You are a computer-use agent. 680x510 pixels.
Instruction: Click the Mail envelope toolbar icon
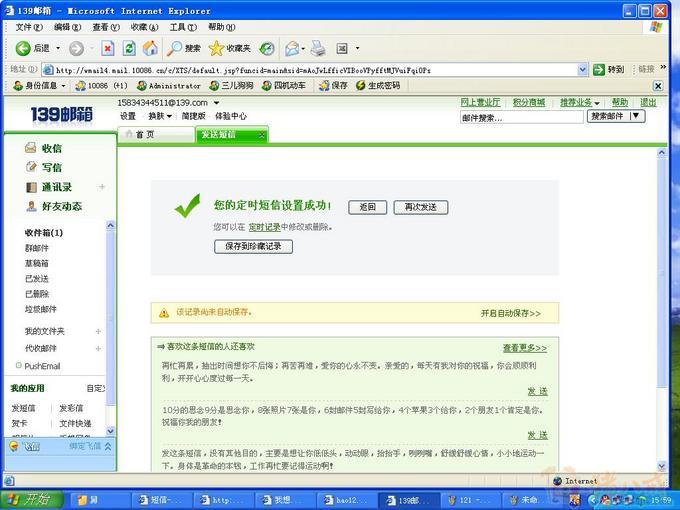click(292, 48)
